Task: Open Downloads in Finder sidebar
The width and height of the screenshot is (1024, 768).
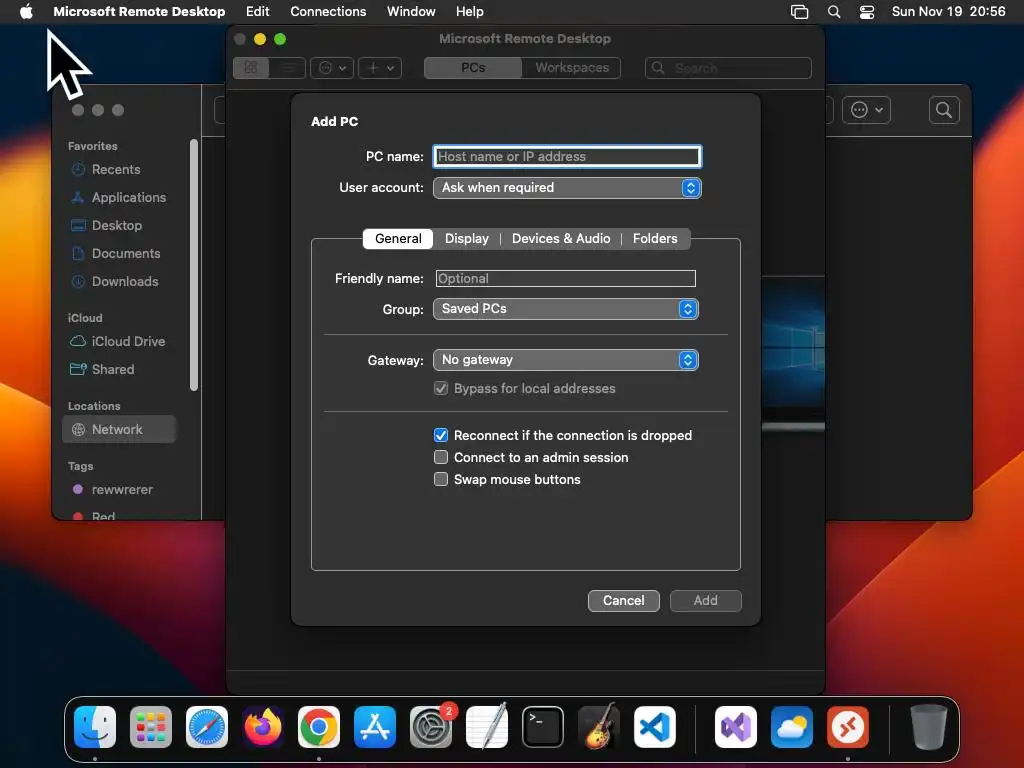Action: pos(125,282)
